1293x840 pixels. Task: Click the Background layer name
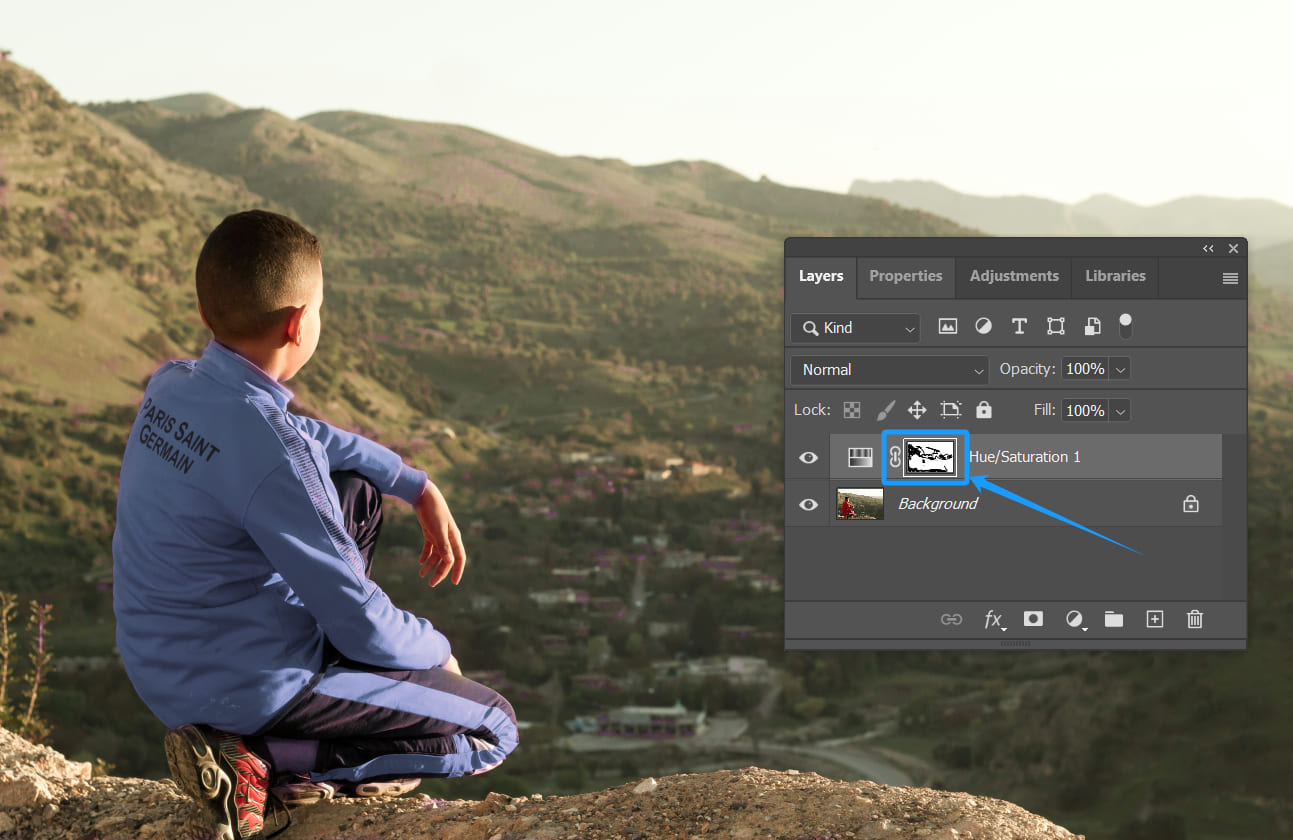(938, 504)
